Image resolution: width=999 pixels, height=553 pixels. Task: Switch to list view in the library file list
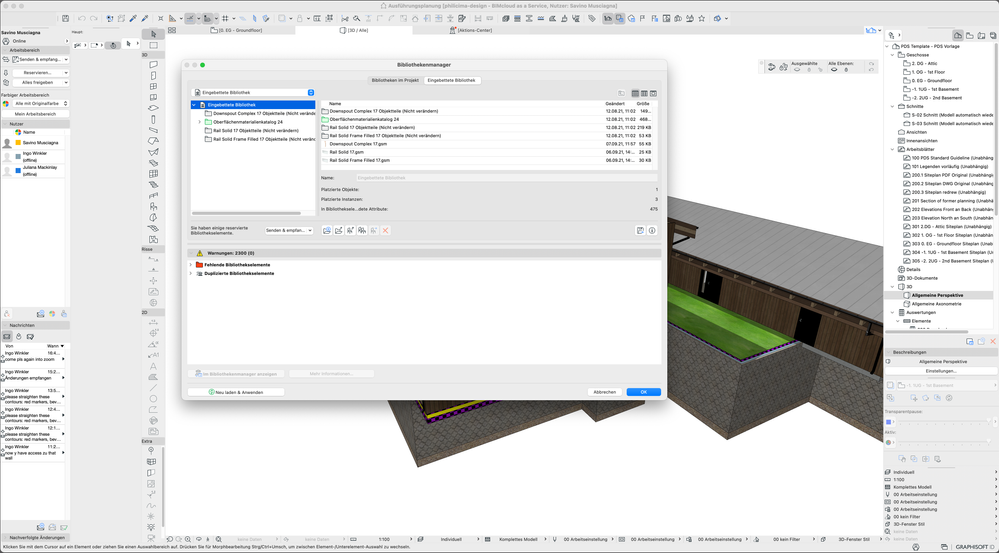tap(635, 93)
